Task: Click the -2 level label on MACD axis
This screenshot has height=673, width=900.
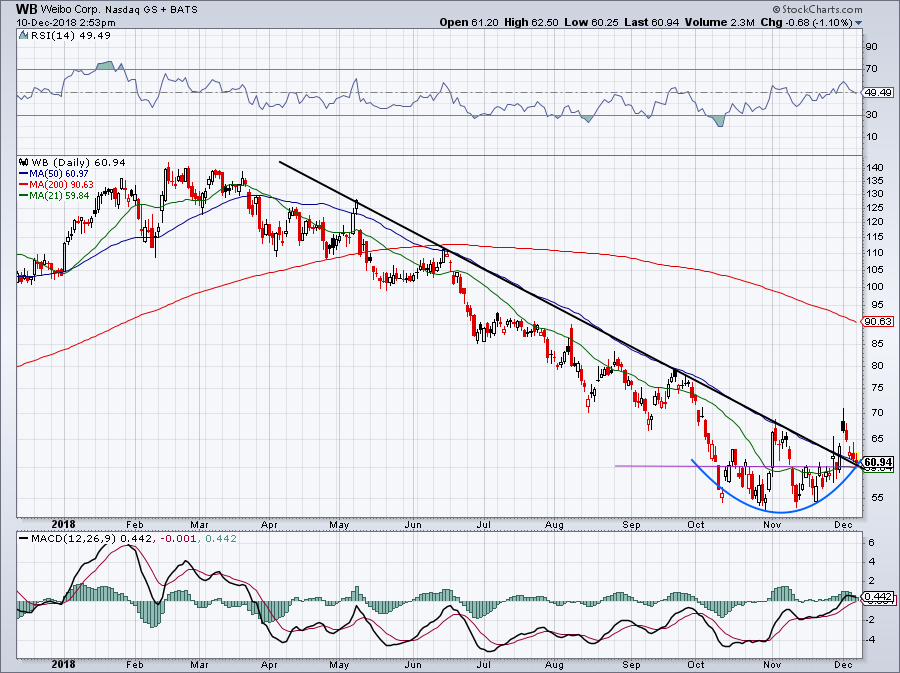Action: pos(870,620)
